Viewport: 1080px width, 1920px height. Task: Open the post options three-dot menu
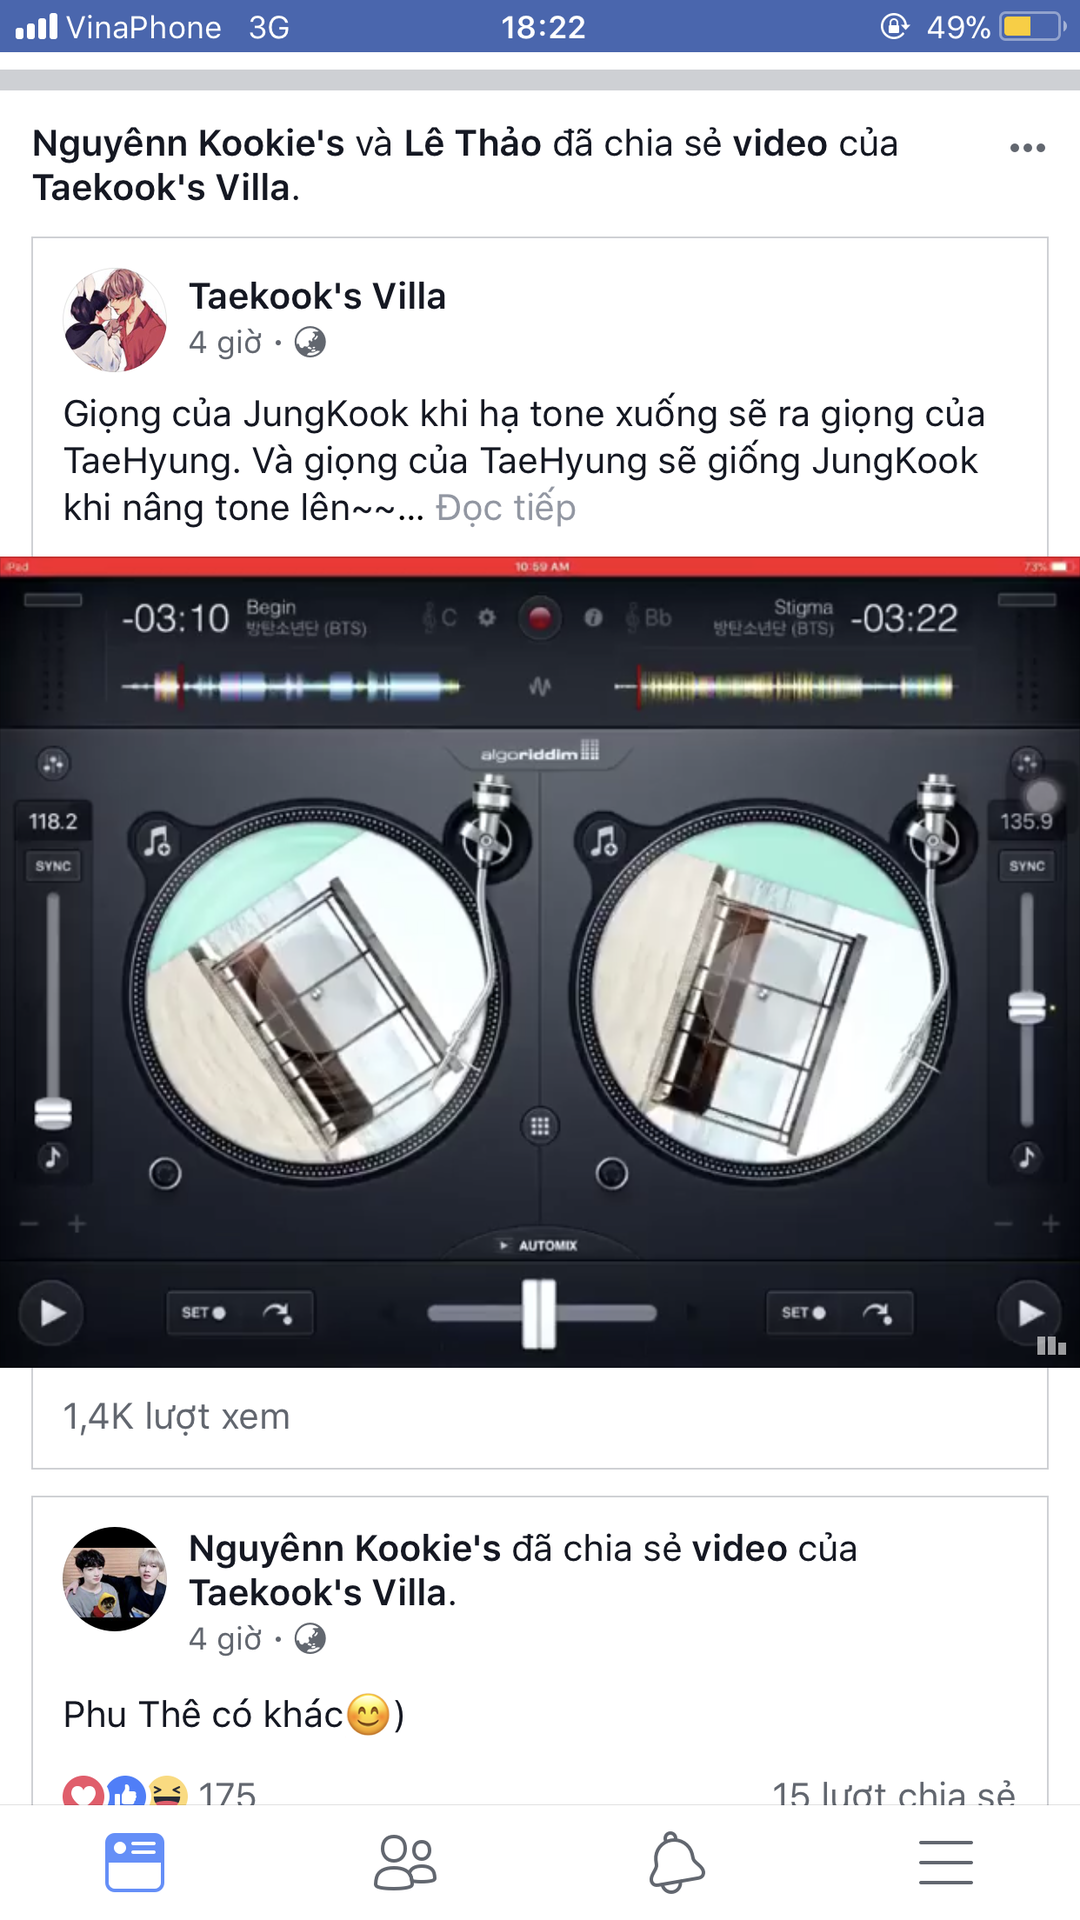click(x=1027, y=148)
